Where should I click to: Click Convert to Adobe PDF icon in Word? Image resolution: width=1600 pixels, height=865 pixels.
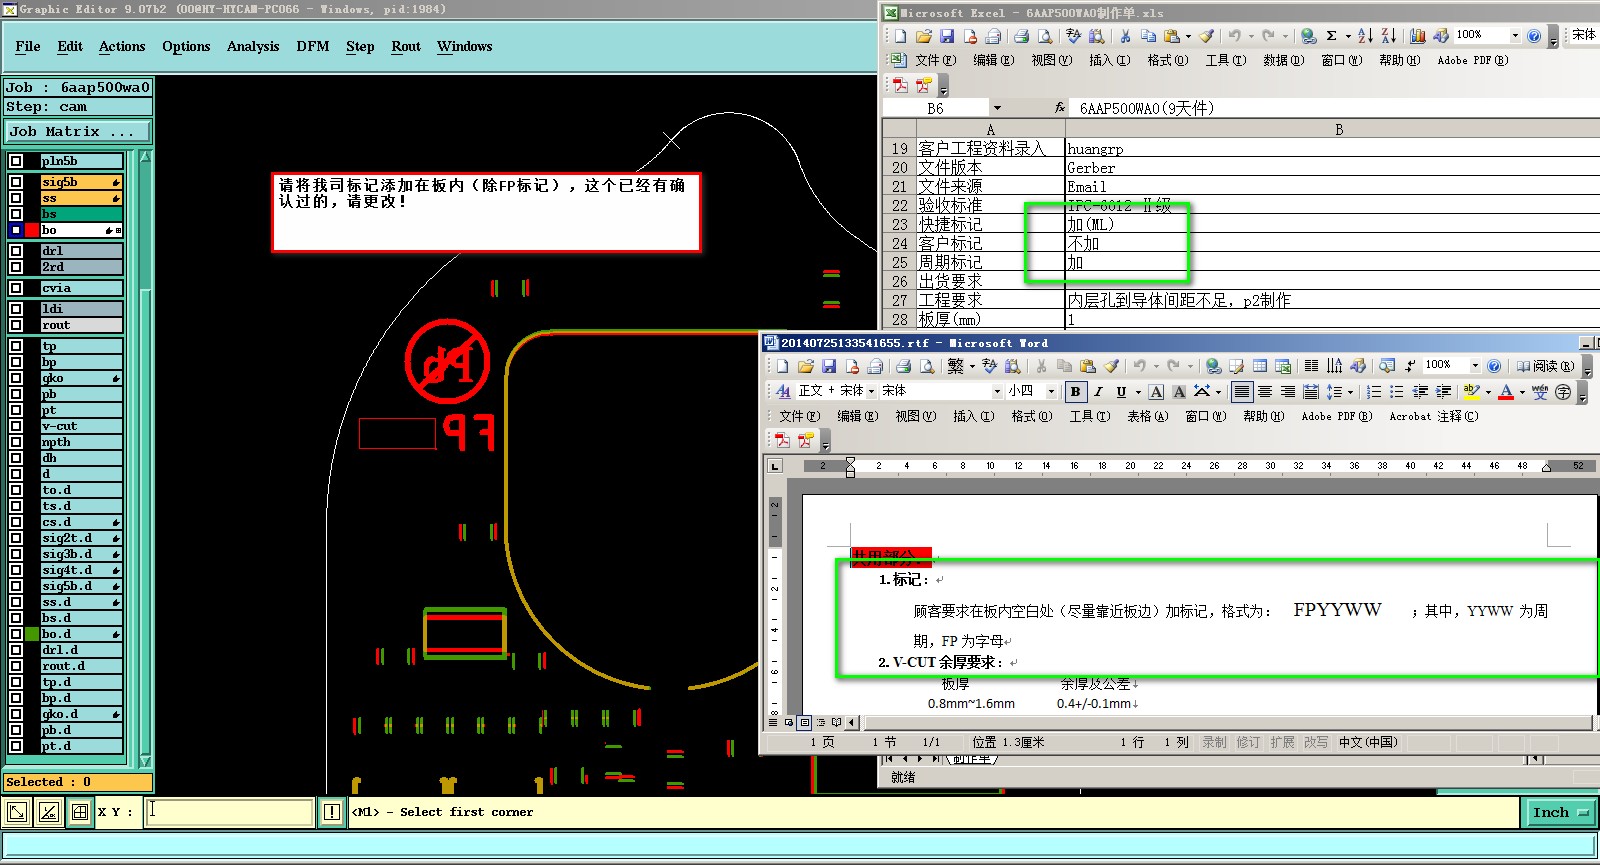[783, 440]
